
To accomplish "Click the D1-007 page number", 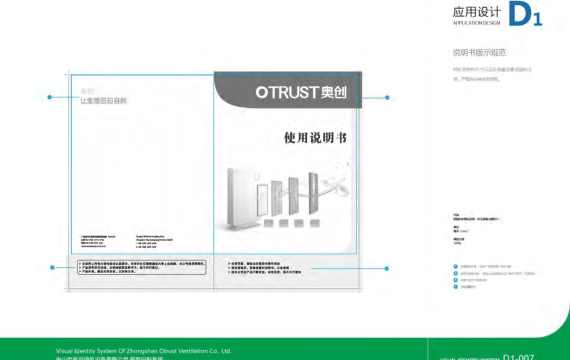I will click(518, 357).
